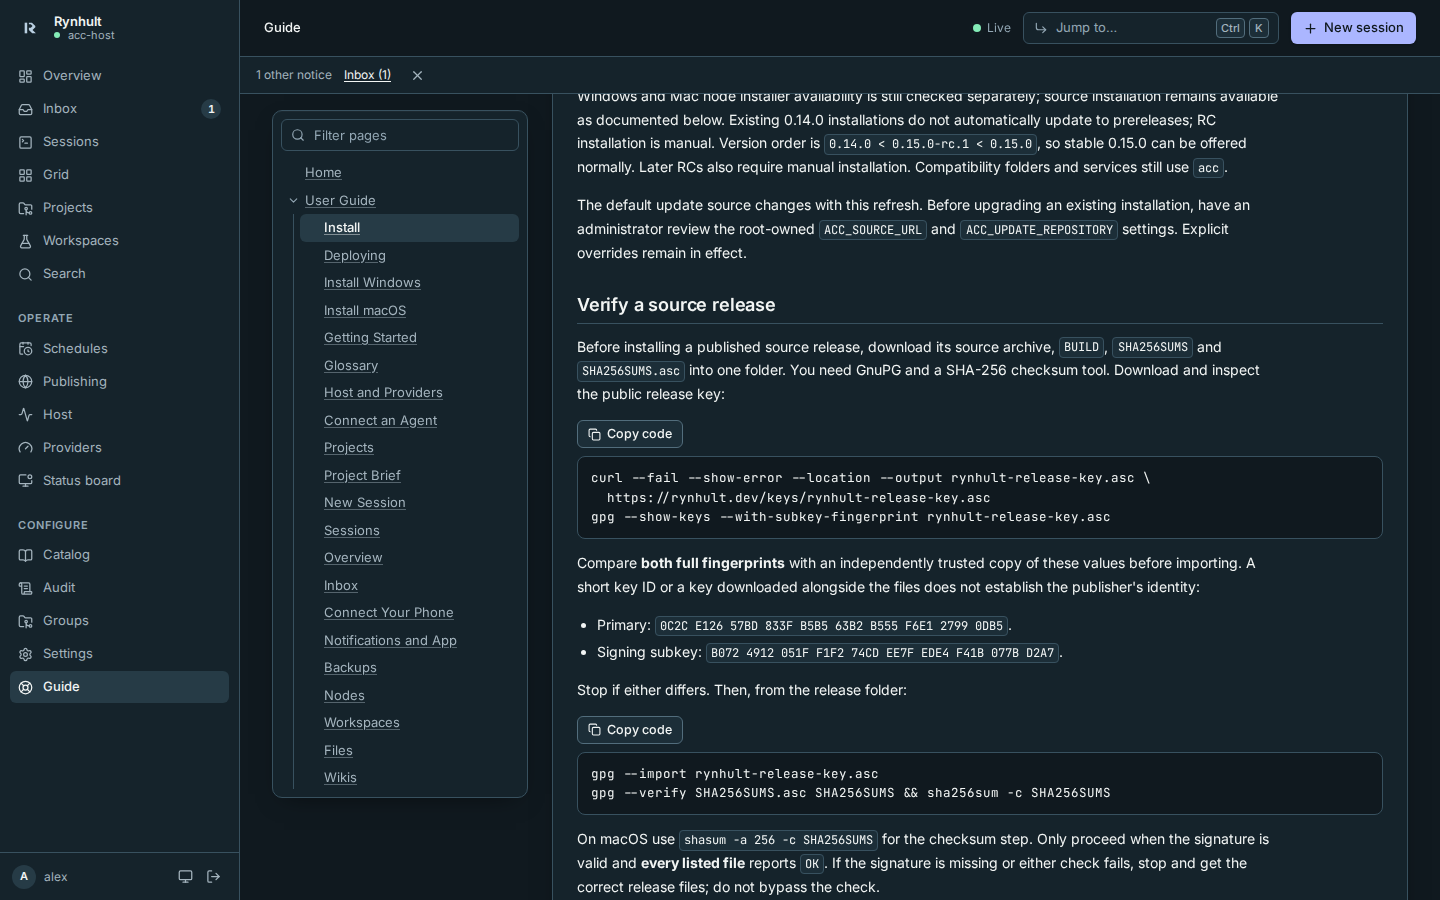Click the SHA256SUMS.asc inline code

point(631,371)
